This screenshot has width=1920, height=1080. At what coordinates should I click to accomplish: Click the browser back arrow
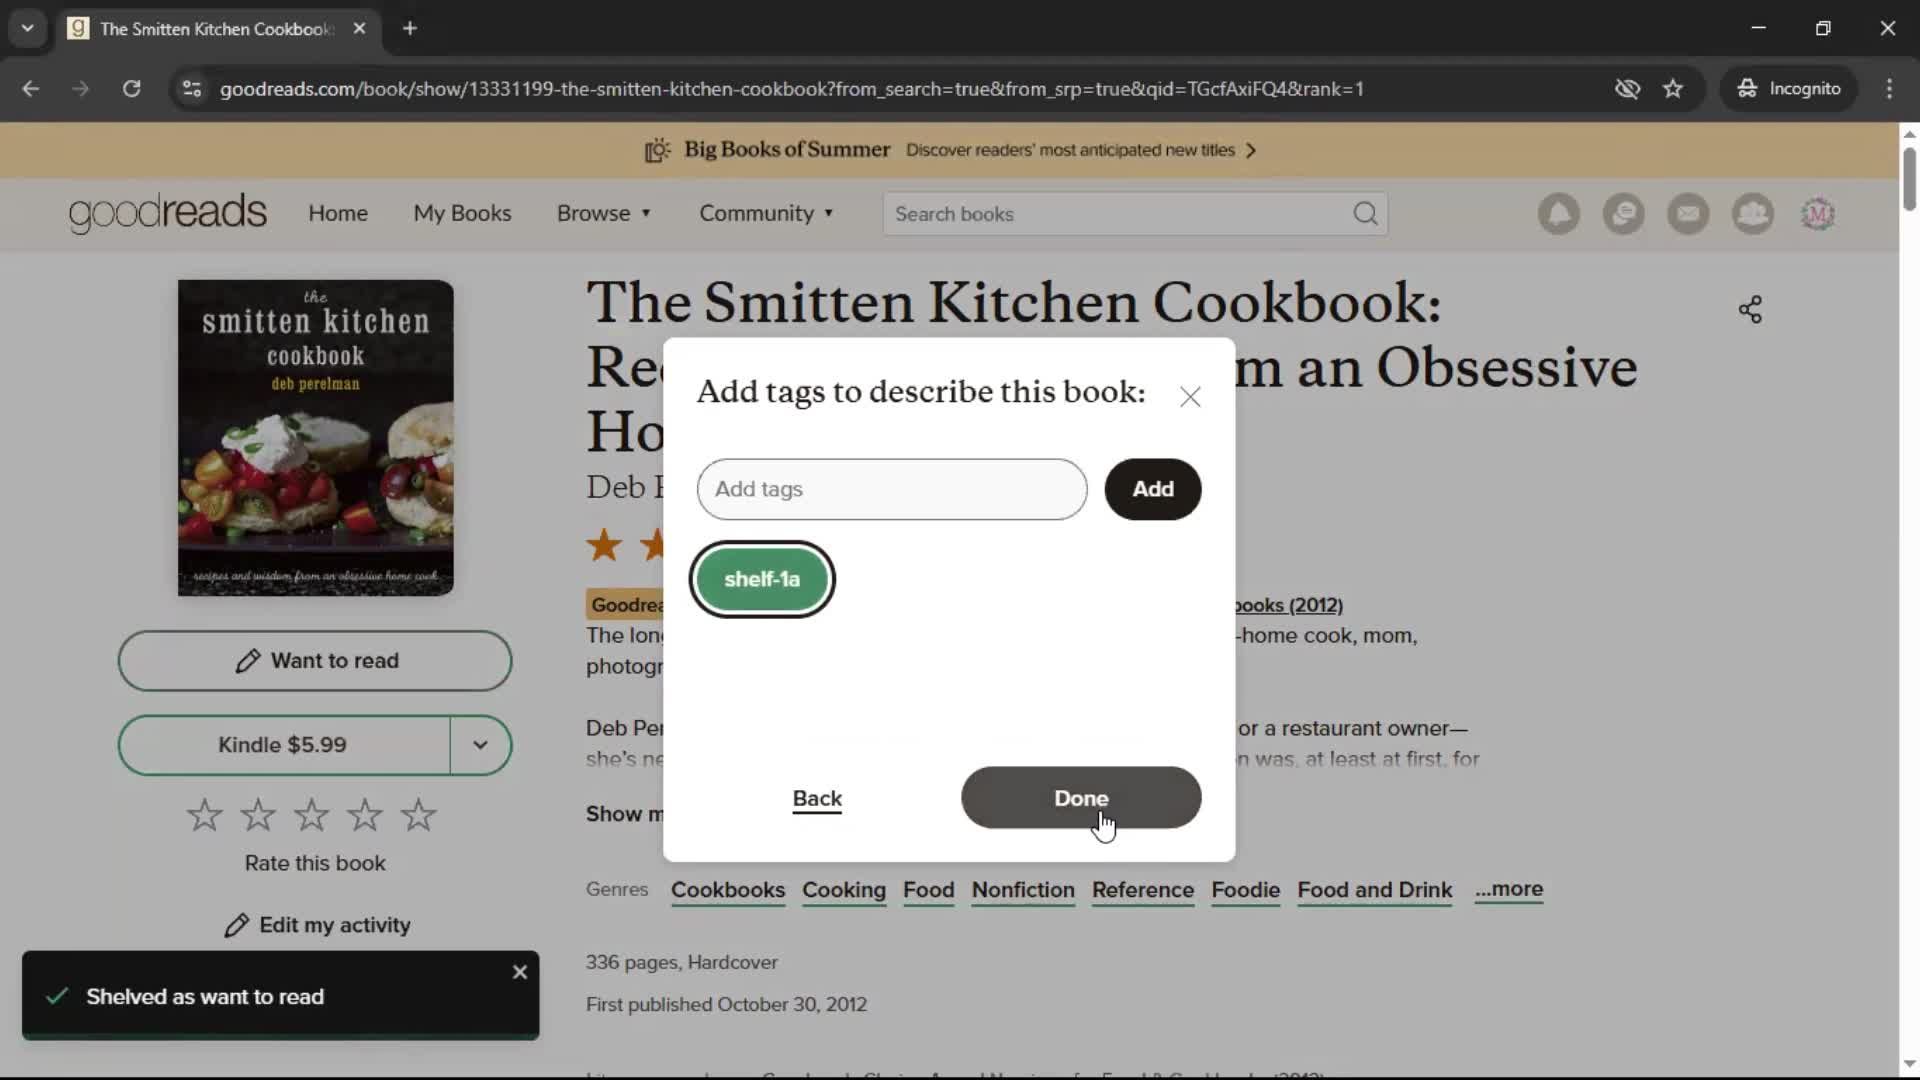click(31, 89)
